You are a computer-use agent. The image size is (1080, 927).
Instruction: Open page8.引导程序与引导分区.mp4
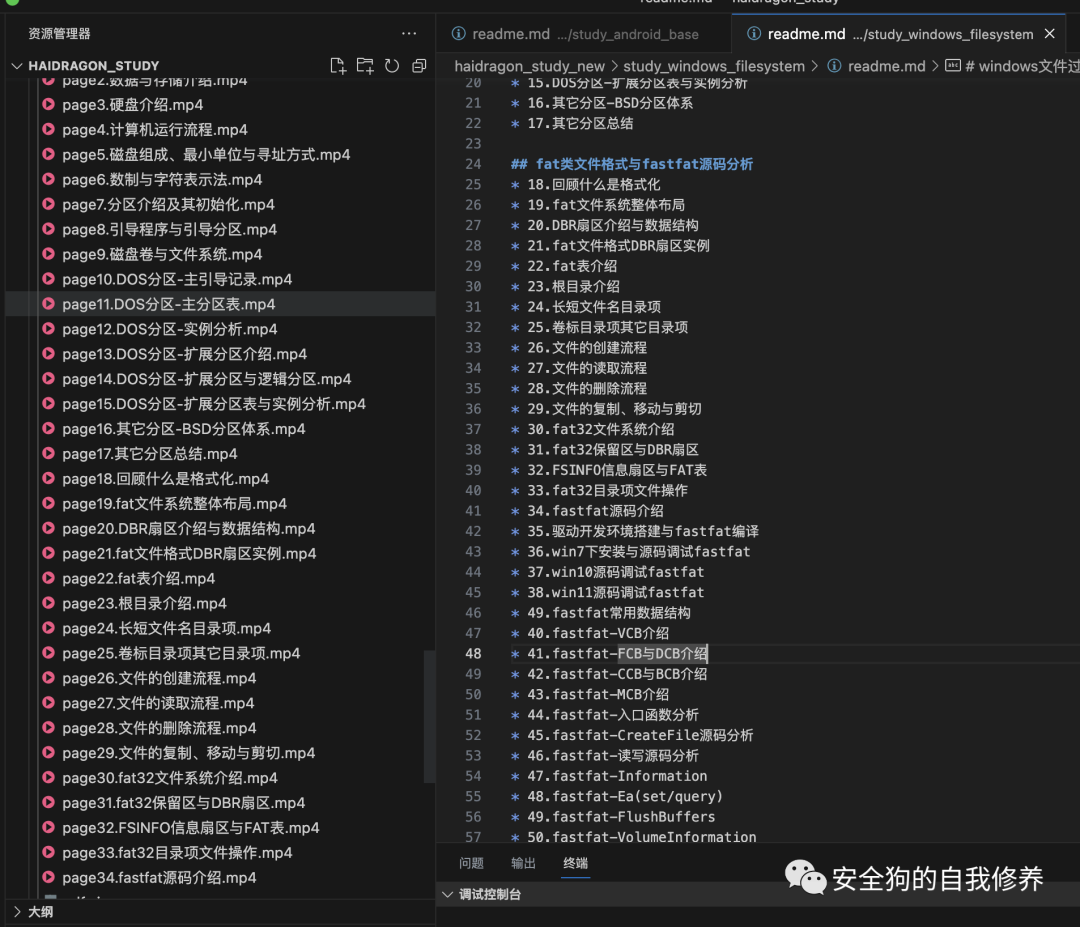pos(169,229)
